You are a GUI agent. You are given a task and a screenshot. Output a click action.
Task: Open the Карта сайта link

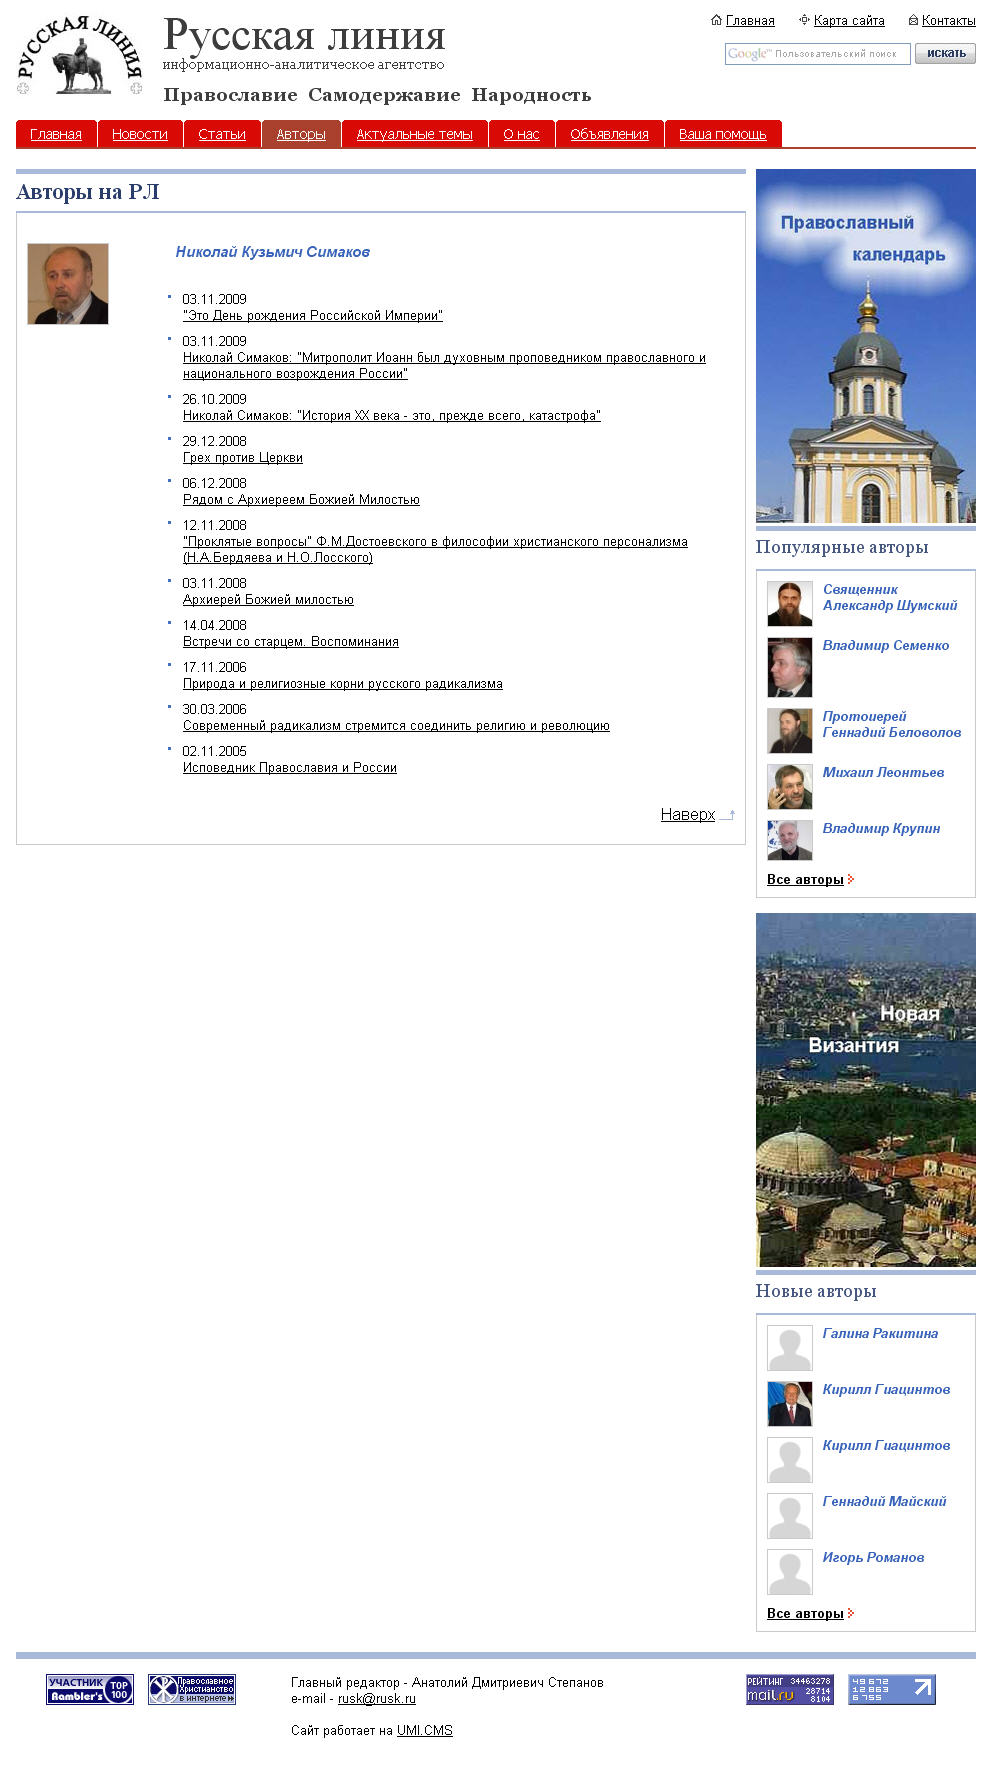tap(849, 21)
